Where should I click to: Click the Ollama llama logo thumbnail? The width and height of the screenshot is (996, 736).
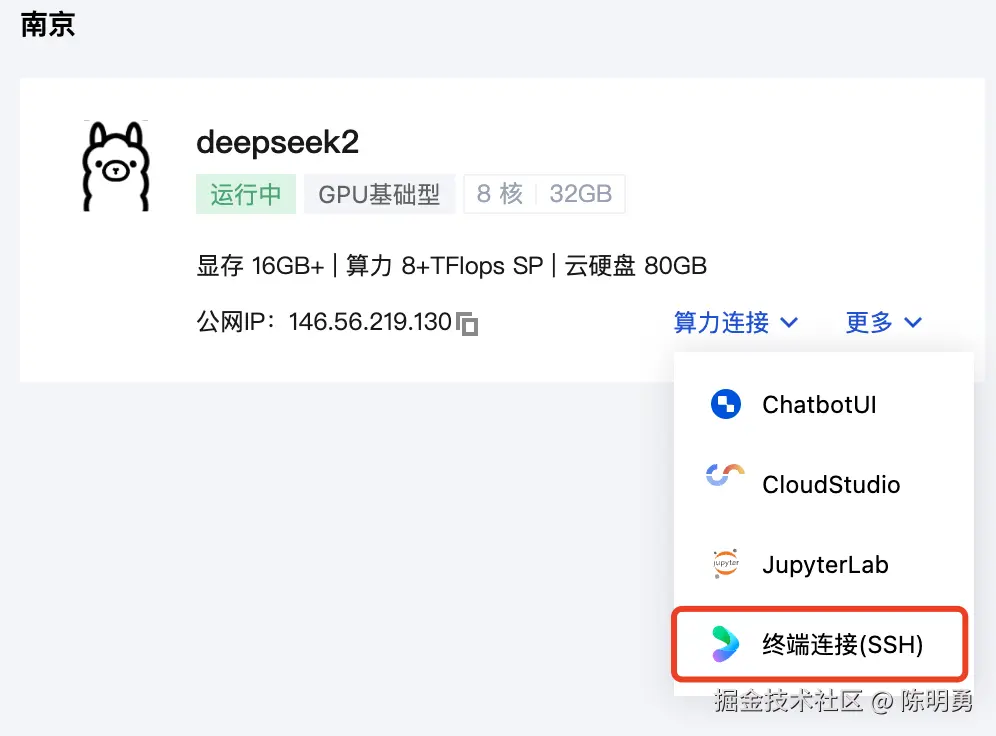116,166
